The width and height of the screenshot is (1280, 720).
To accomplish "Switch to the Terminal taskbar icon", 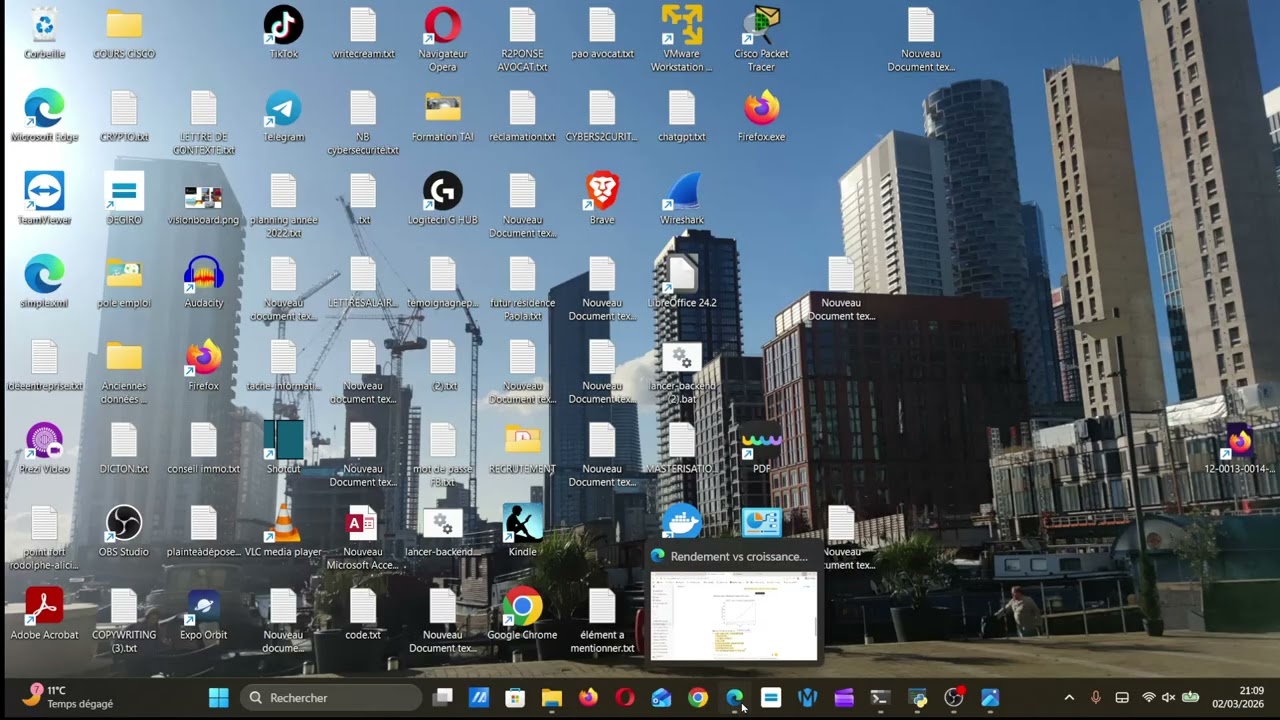I will (880, 698).
